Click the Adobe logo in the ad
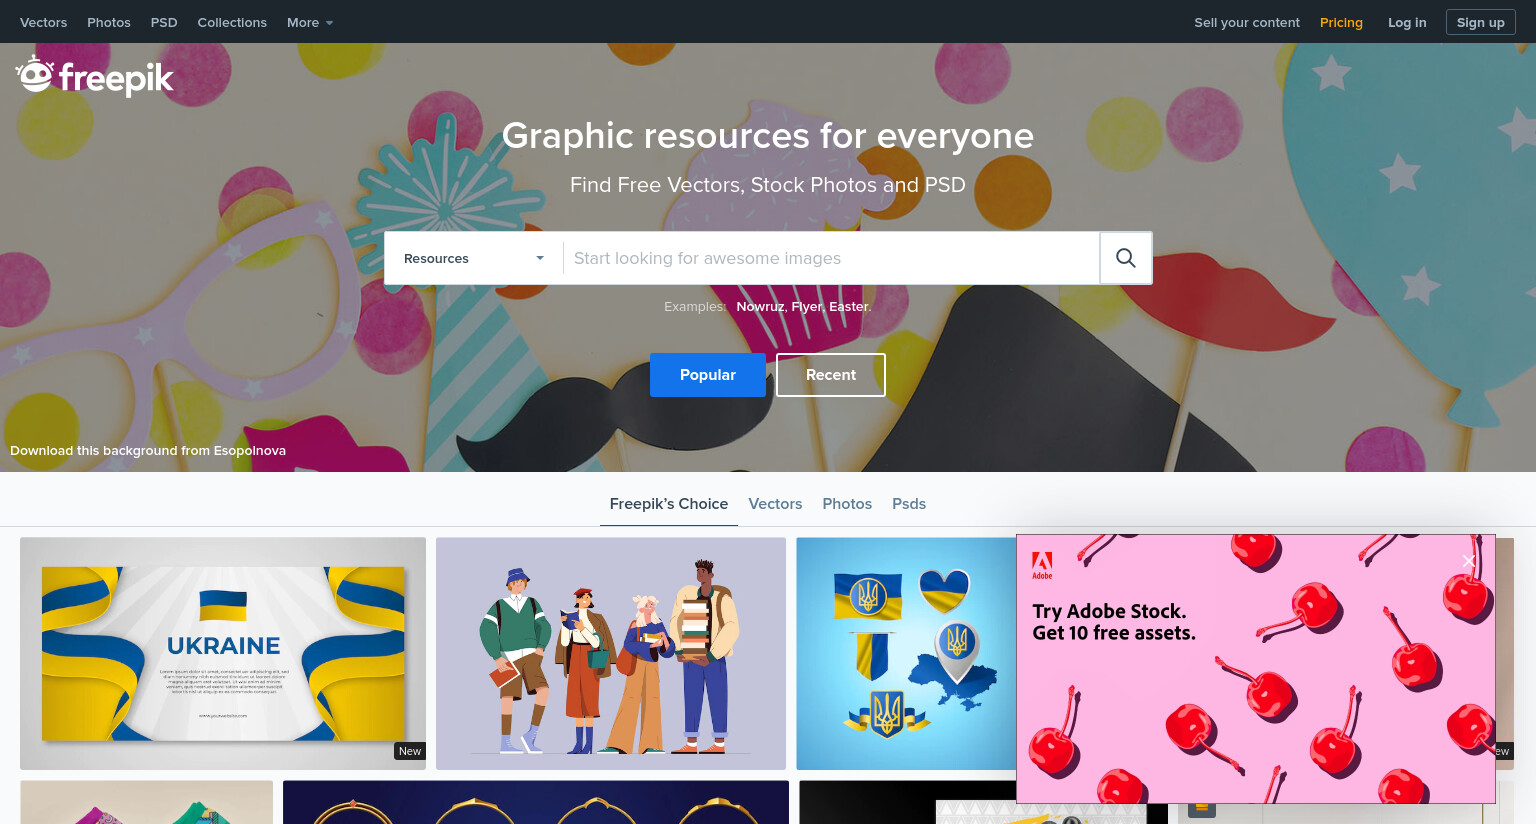Viewport: 1536px width, 824px height. (1042, 565)
